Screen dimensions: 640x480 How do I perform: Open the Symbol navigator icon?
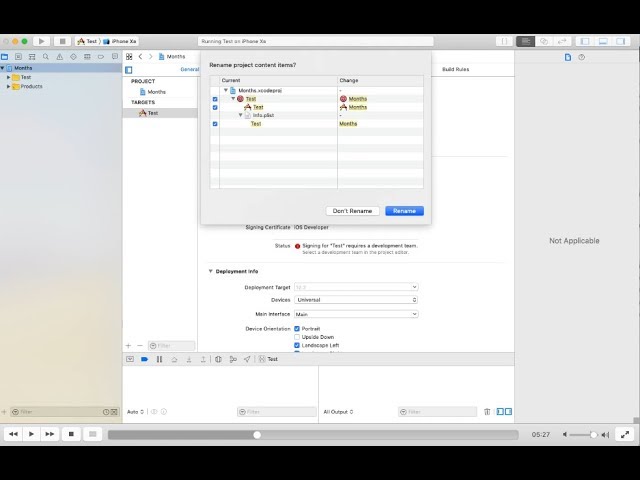[32, 57]
